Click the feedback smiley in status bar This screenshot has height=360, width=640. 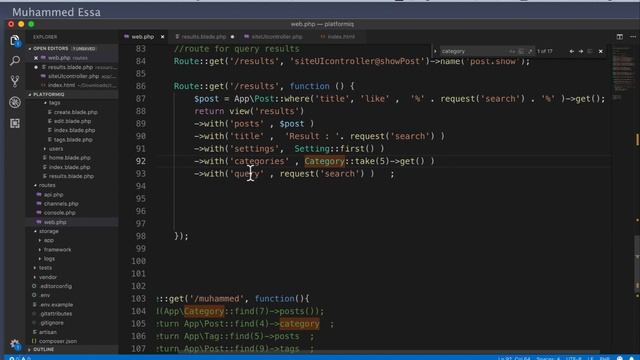[620, 358]
